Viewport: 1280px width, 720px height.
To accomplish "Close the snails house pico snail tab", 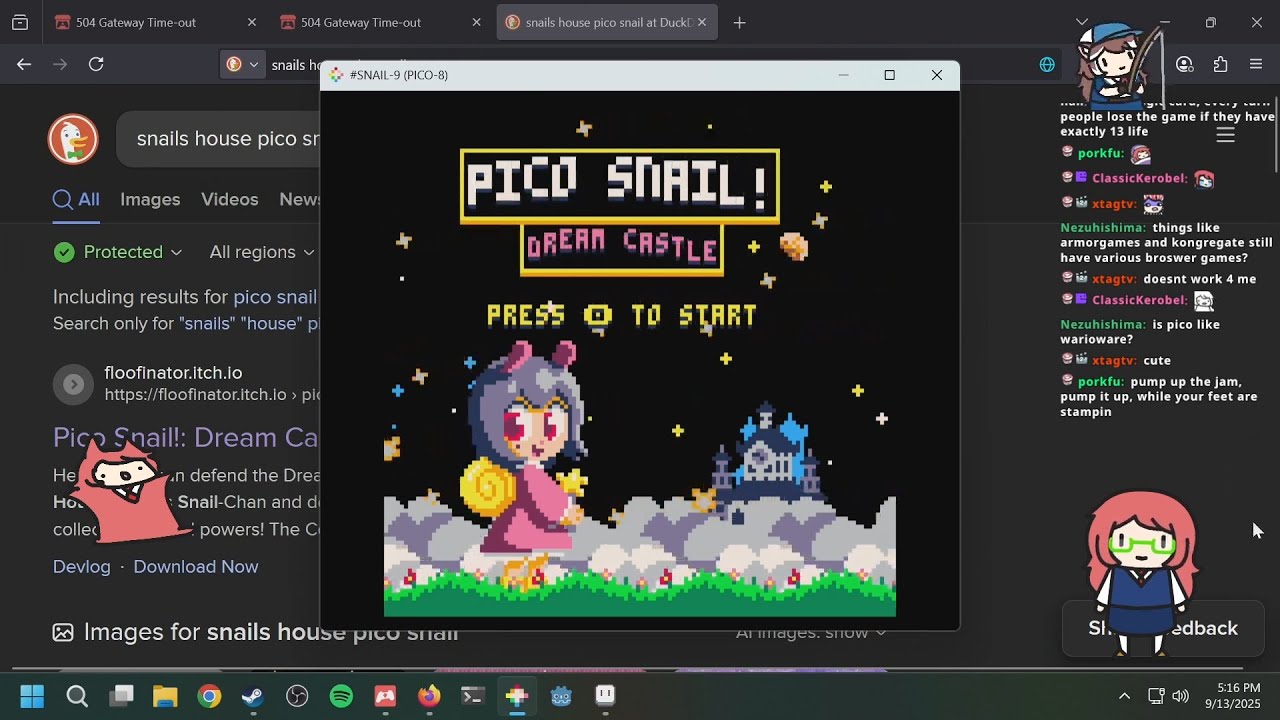I will pyautogui.click(x=701, y=22).
